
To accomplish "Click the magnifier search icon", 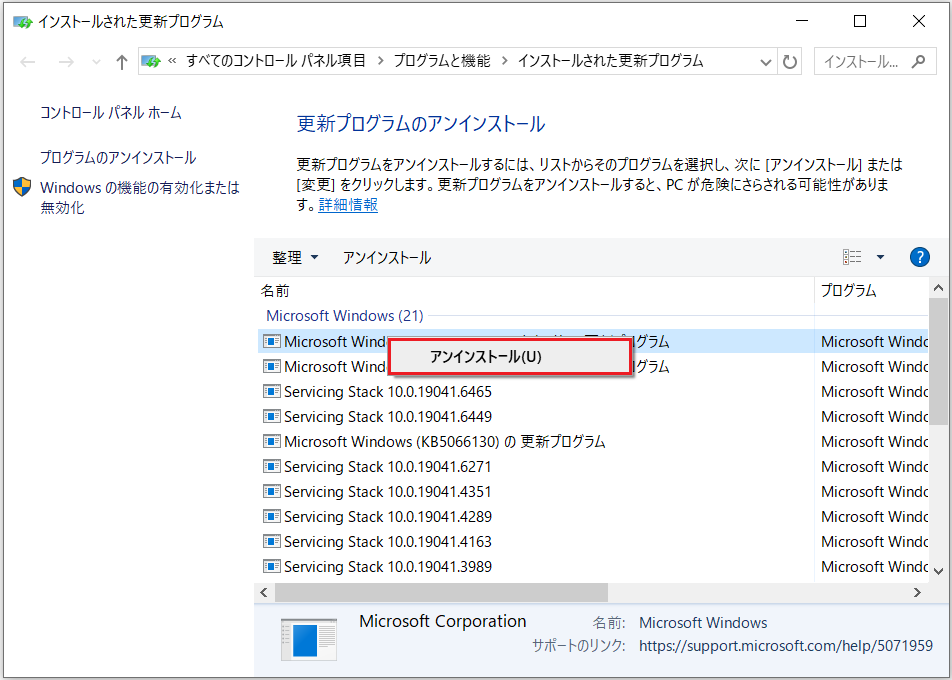I will [x=919, y=61].
